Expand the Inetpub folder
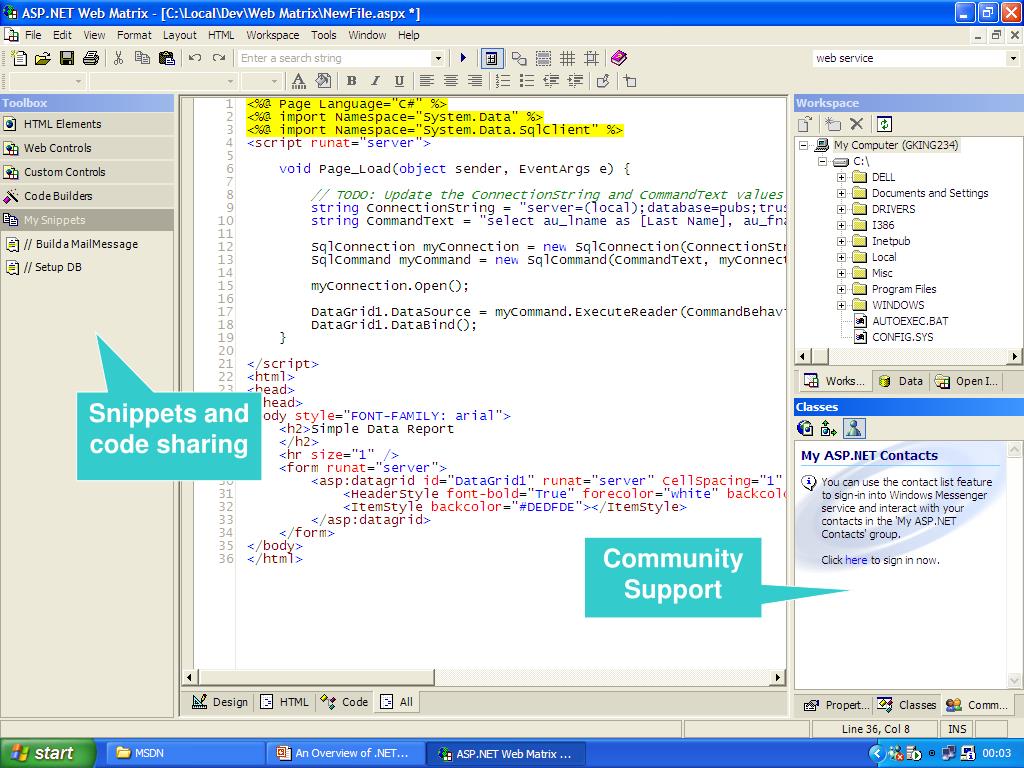Screen dimensions: 1024x768 coord(841,241)
